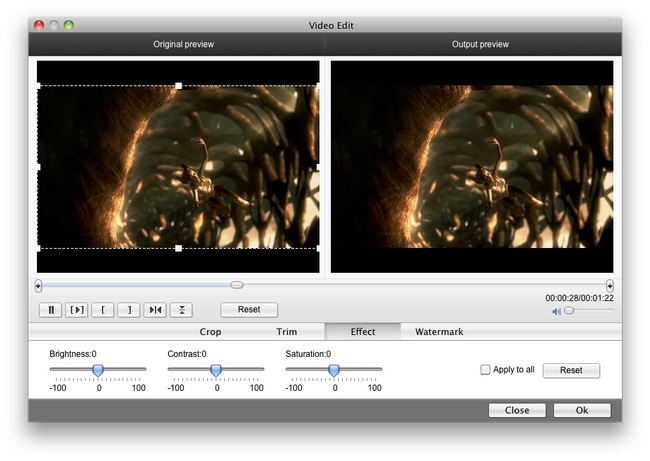Viewport: 650px width, 461px height.
Task: Set trim start with left bracket button
Action: point(103,310)
